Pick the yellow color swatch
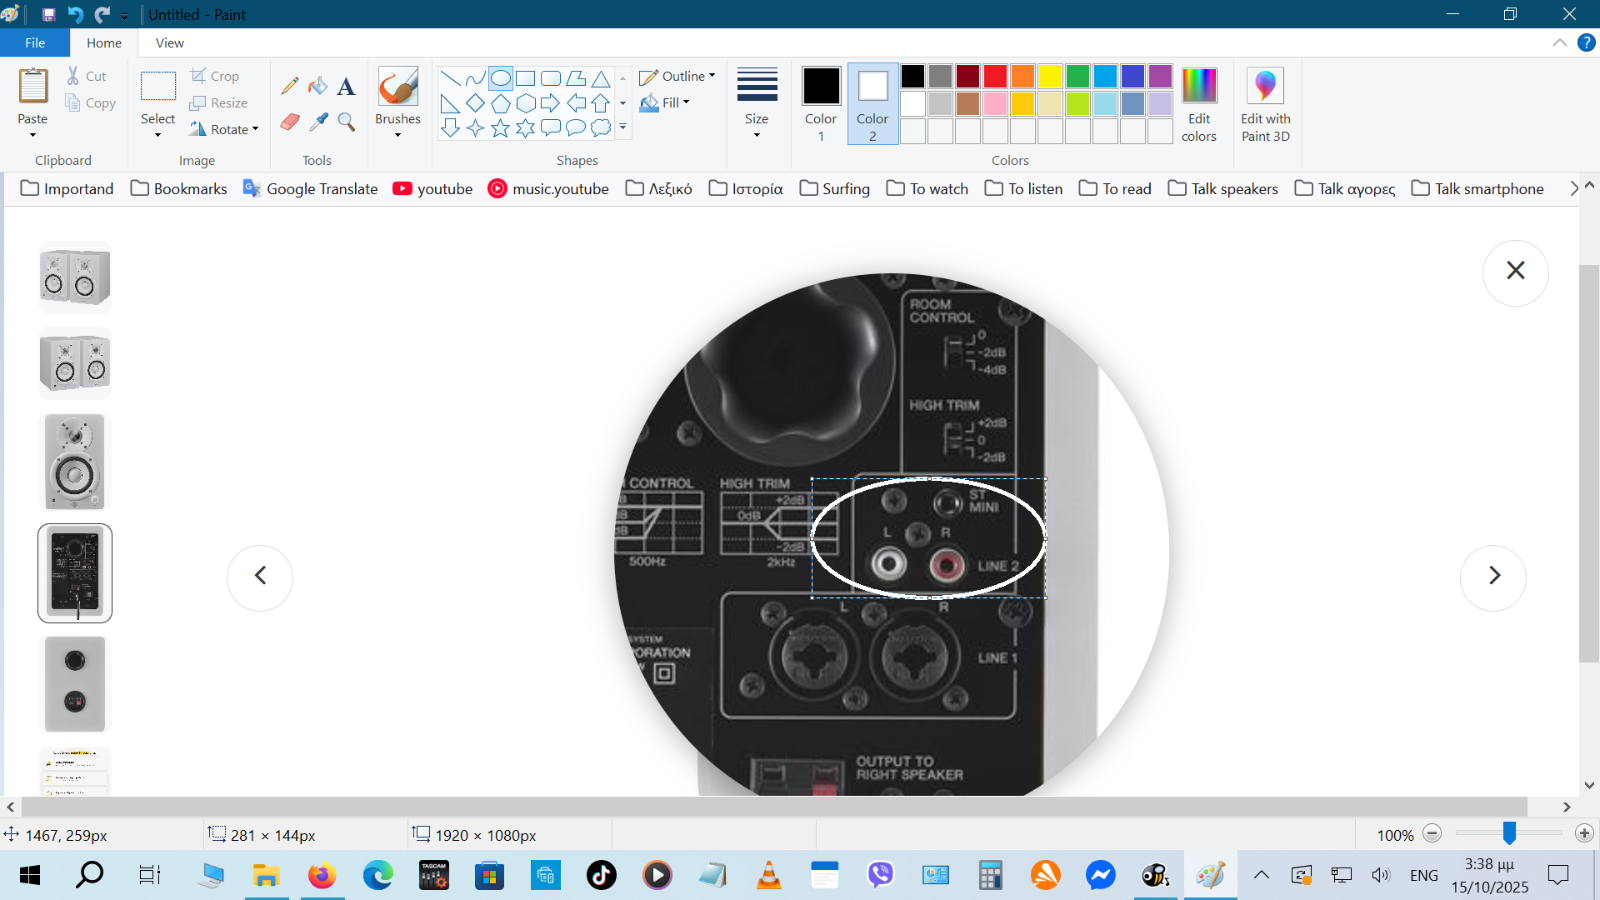Image resolution: width=1600 pixels, height=900 pixels. pyautogui.click(x=1050, y=77)
